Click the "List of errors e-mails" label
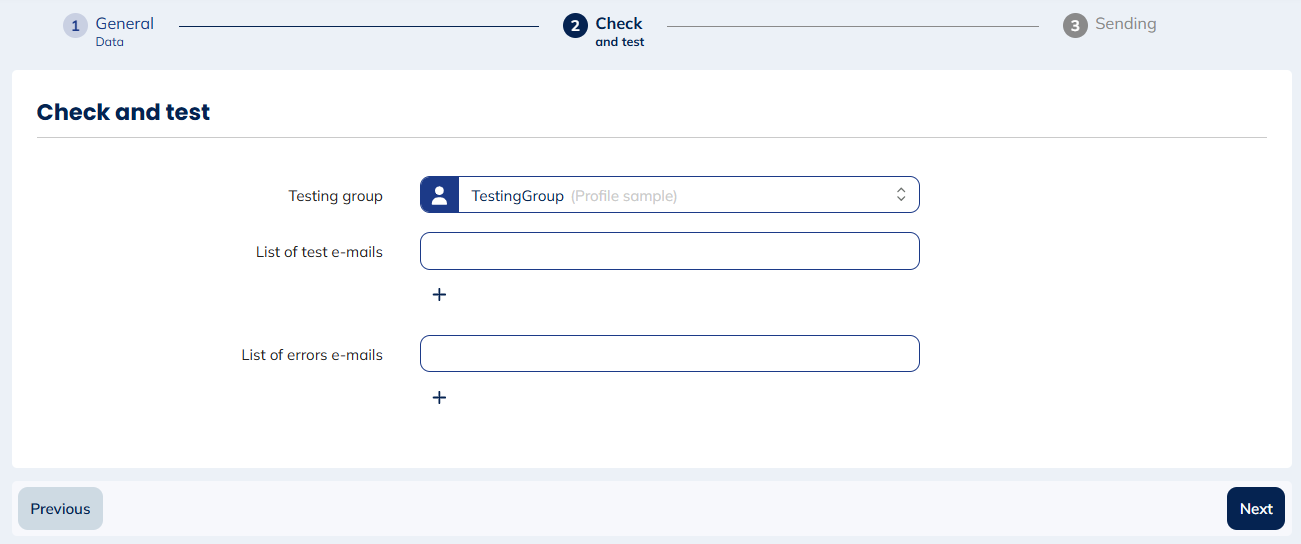1301x544 pixels. [312, 355]
